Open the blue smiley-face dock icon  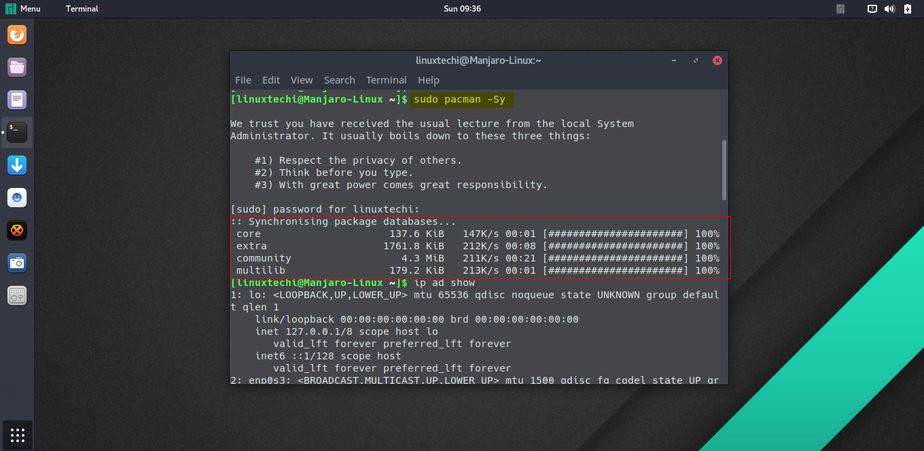17,197
